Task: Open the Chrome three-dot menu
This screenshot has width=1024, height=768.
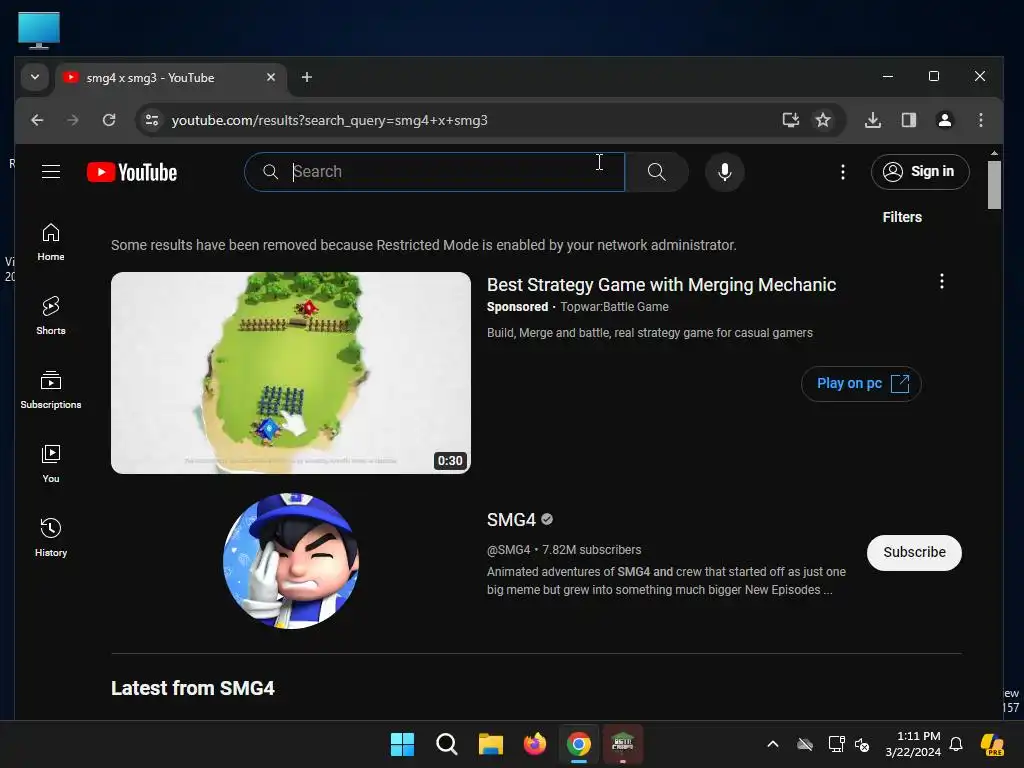Action: point(980,120)
